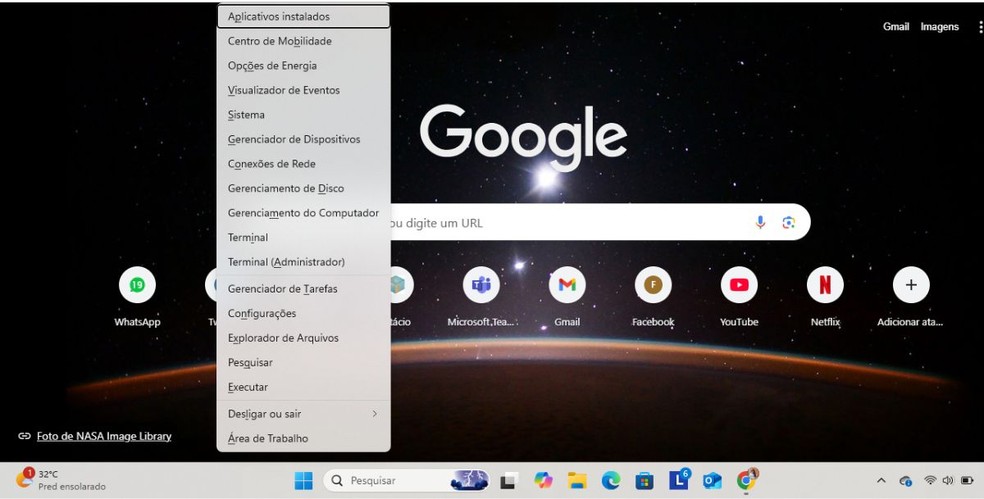This screenshot has width=984, height=499.
Task: Select Gerenciador de Tarefas
Action: [282, 289]
